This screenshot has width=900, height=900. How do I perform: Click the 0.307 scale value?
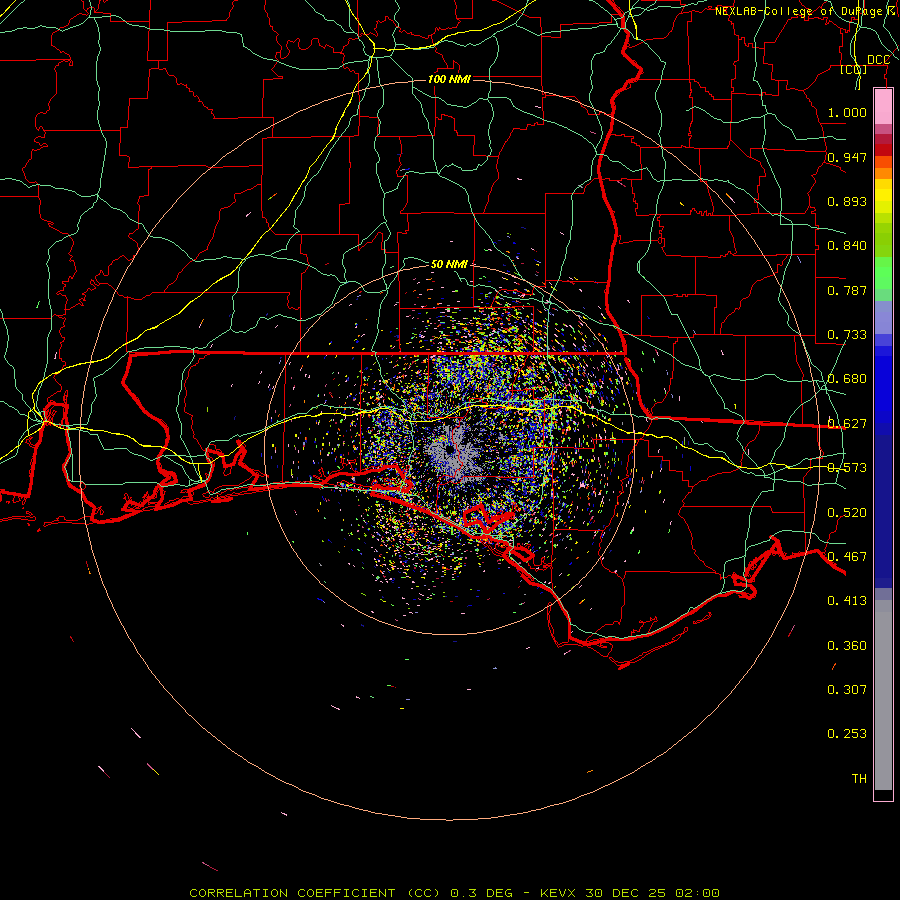point(847,690)
